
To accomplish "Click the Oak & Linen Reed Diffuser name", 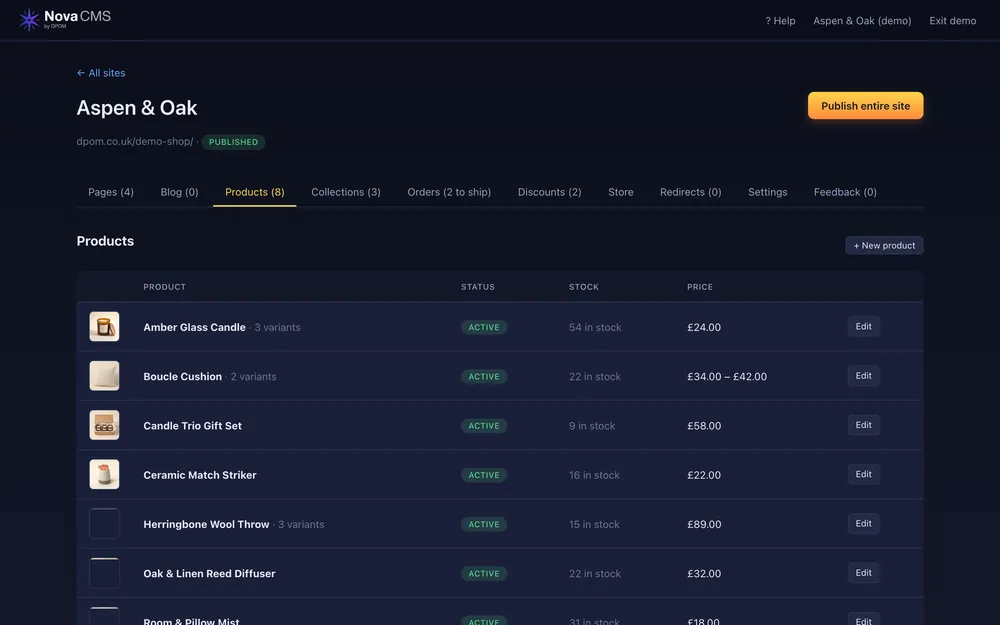I will tap(209, 573).
